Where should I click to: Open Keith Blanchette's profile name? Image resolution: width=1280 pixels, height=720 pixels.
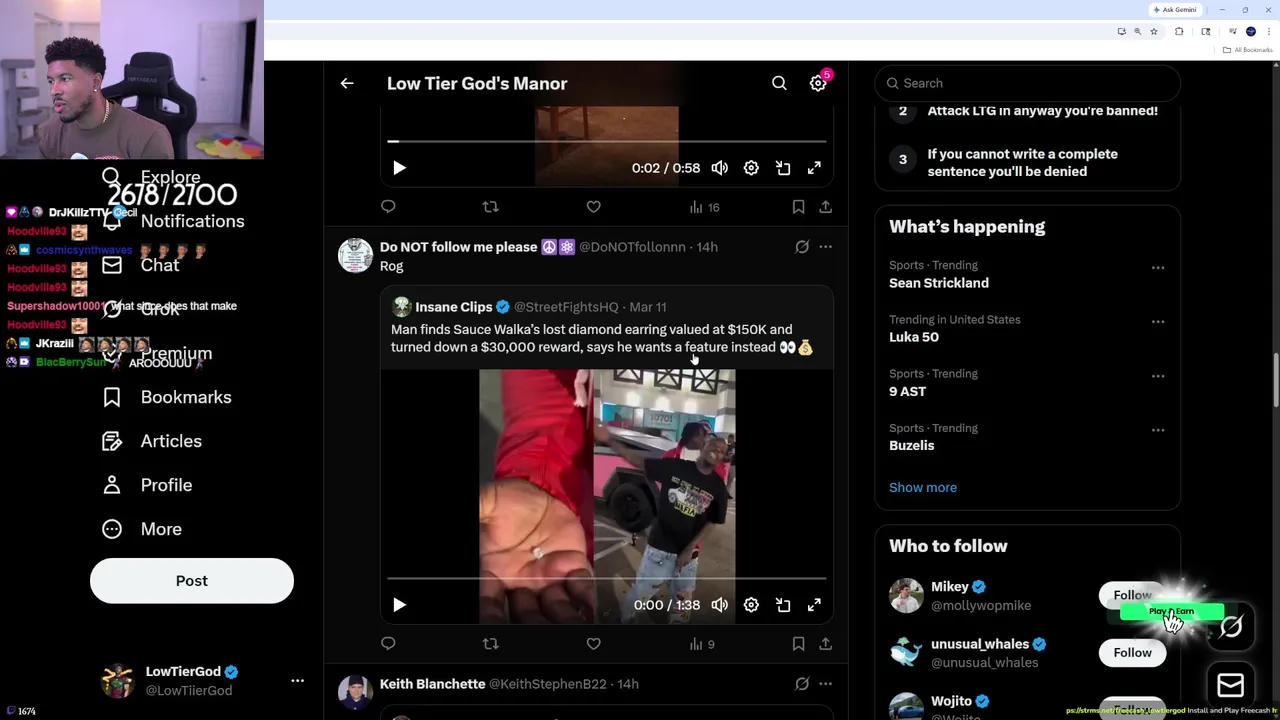pyautogui.click(x=432, y=684)
